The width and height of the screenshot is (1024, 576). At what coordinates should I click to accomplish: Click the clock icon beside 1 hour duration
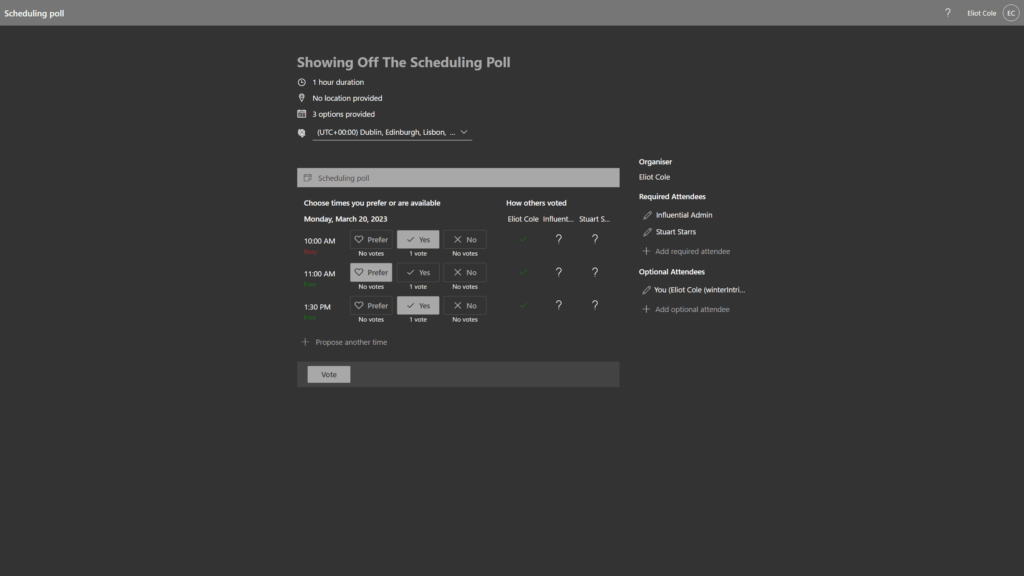pyautogui.click(x=303, y=81)
